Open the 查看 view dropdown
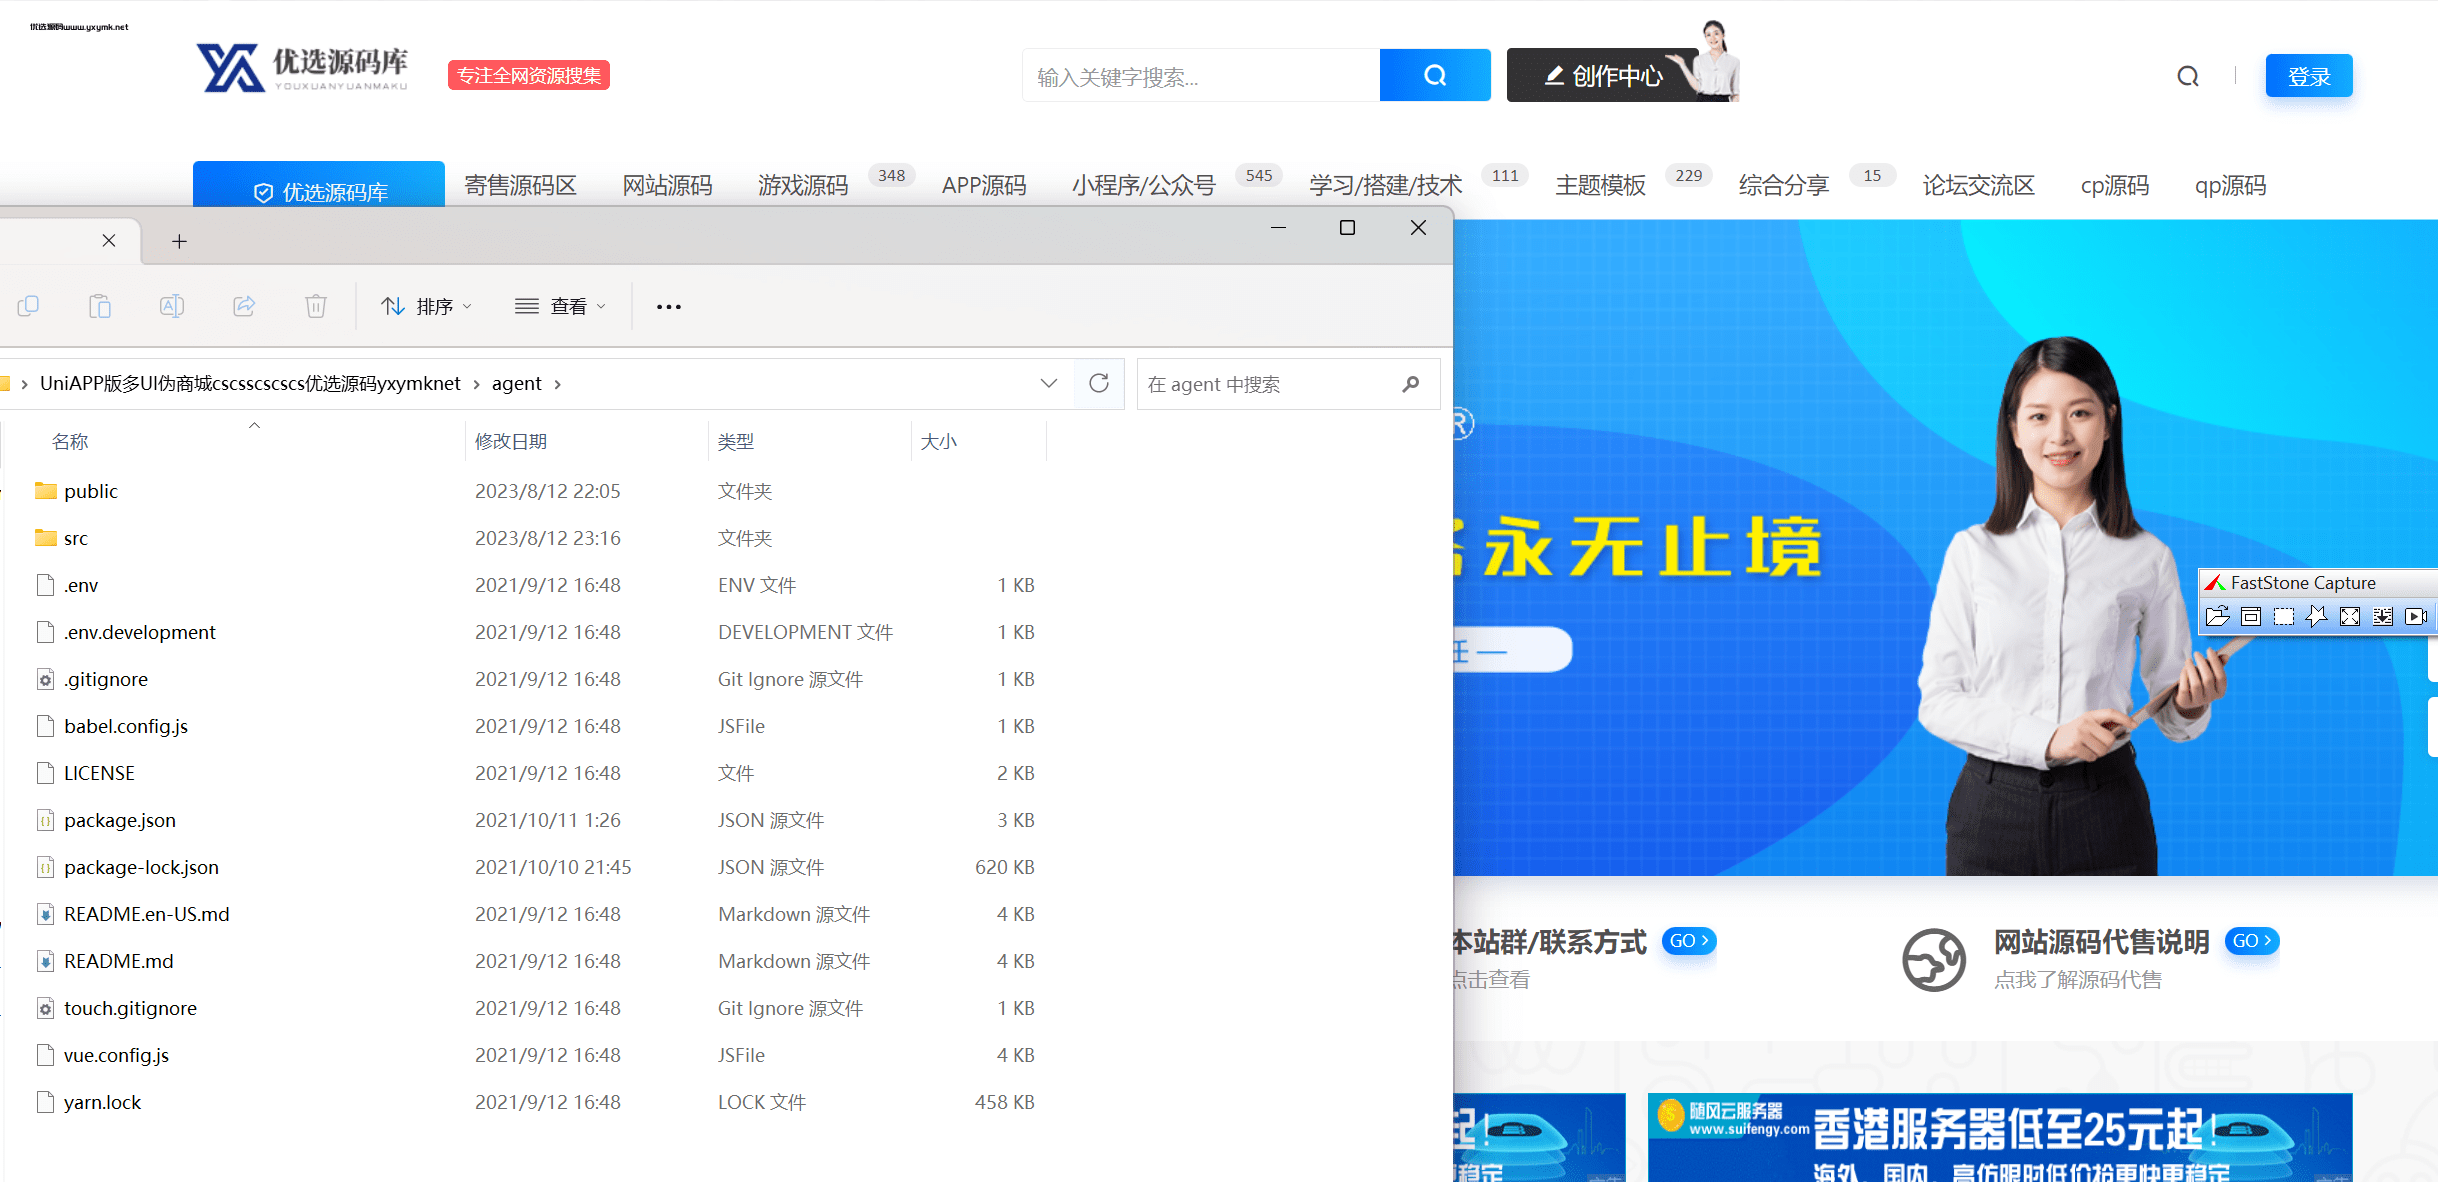This screenshot has width=2438, height=1182. (560, 306)
